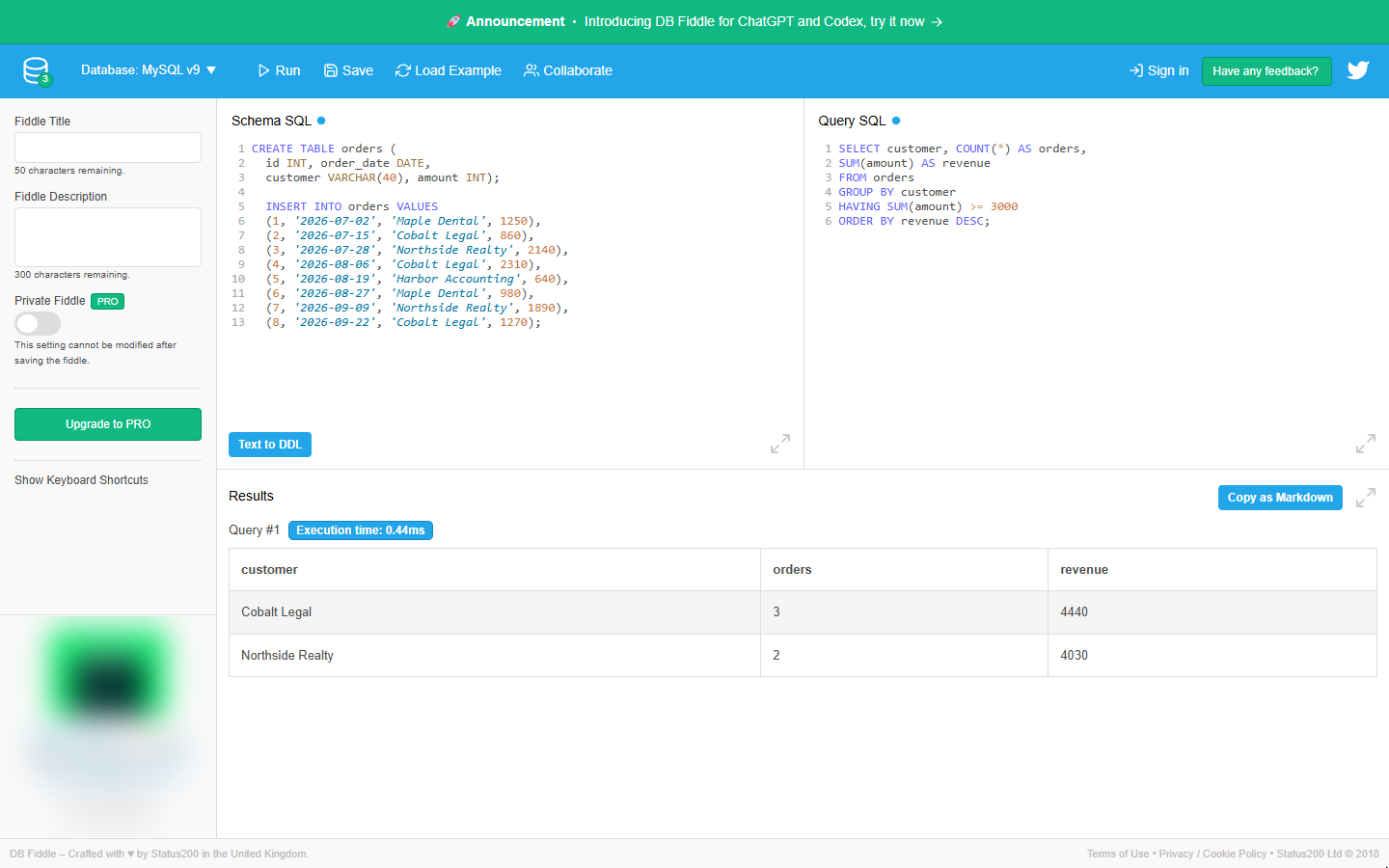Expand the Schema SQL panel to fullscreen
The image size is (1389, 868).
pos(780,444)
